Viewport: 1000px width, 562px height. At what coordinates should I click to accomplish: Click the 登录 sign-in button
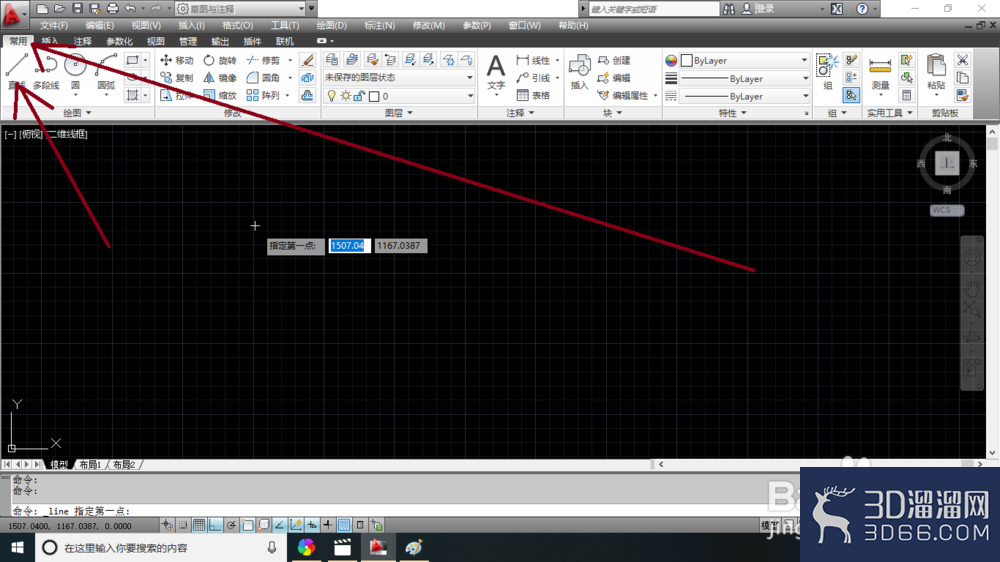[758, 8]
